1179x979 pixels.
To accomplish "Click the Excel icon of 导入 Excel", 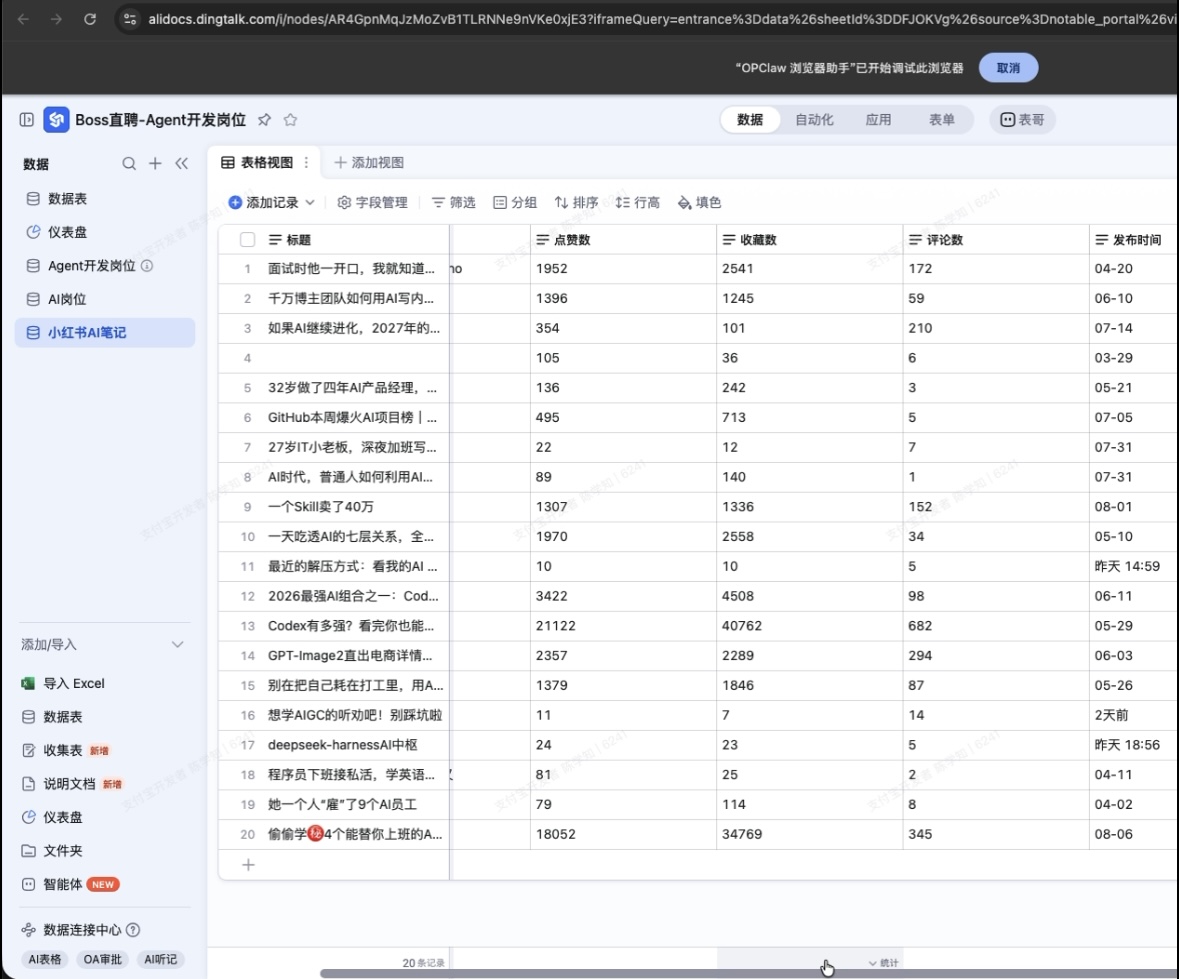I will pyautogui.click(x=29, y=683).
